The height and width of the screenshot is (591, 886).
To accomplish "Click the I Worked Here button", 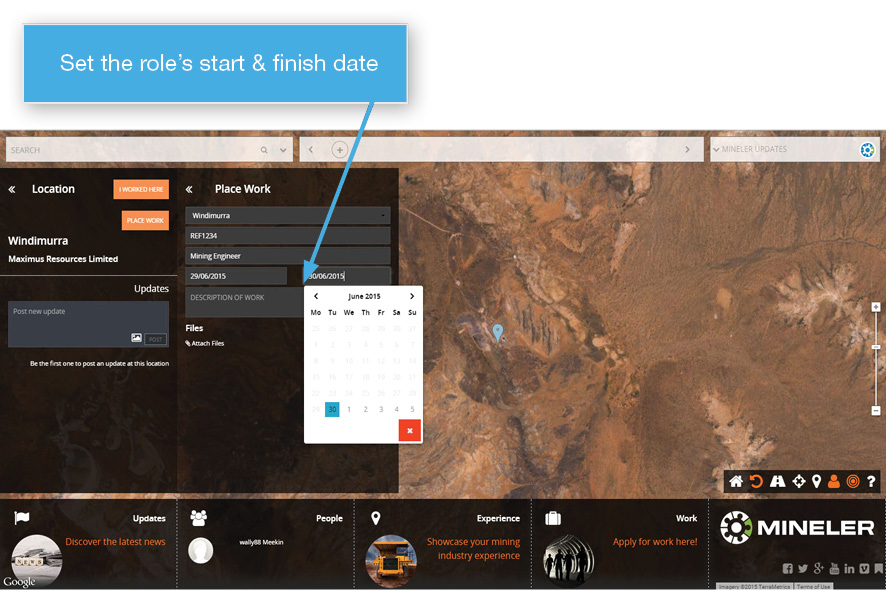I will click(x=141, y=189).
